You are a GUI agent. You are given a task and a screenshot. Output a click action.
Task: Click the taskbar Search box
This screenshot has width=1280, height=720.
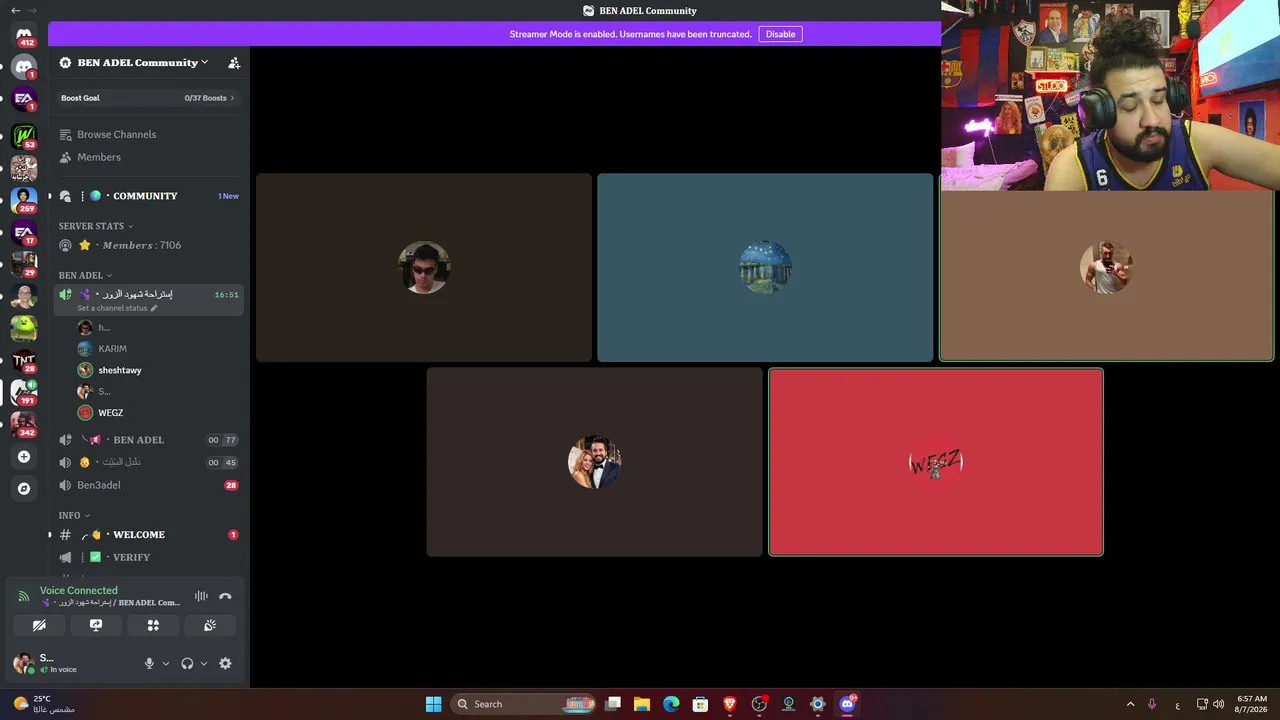(x=523, y=704)
